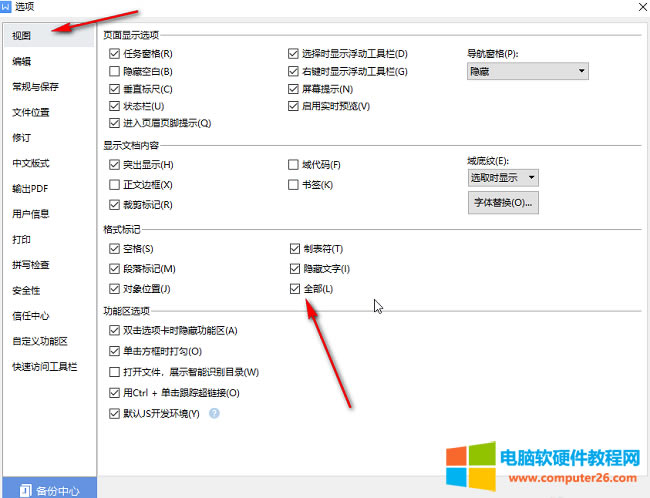Toggle 屏幕提示(N) checkbox
Screen dimensions: 650x498
coord(293,89)
